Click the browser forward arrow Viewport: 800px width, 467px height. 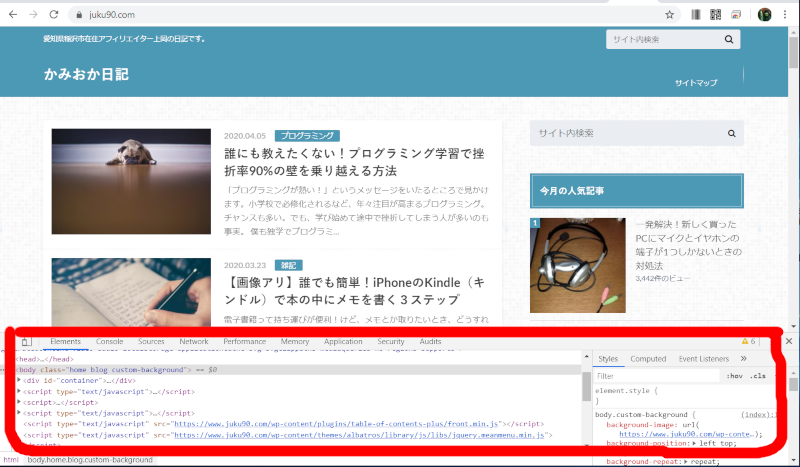[33, 15]
